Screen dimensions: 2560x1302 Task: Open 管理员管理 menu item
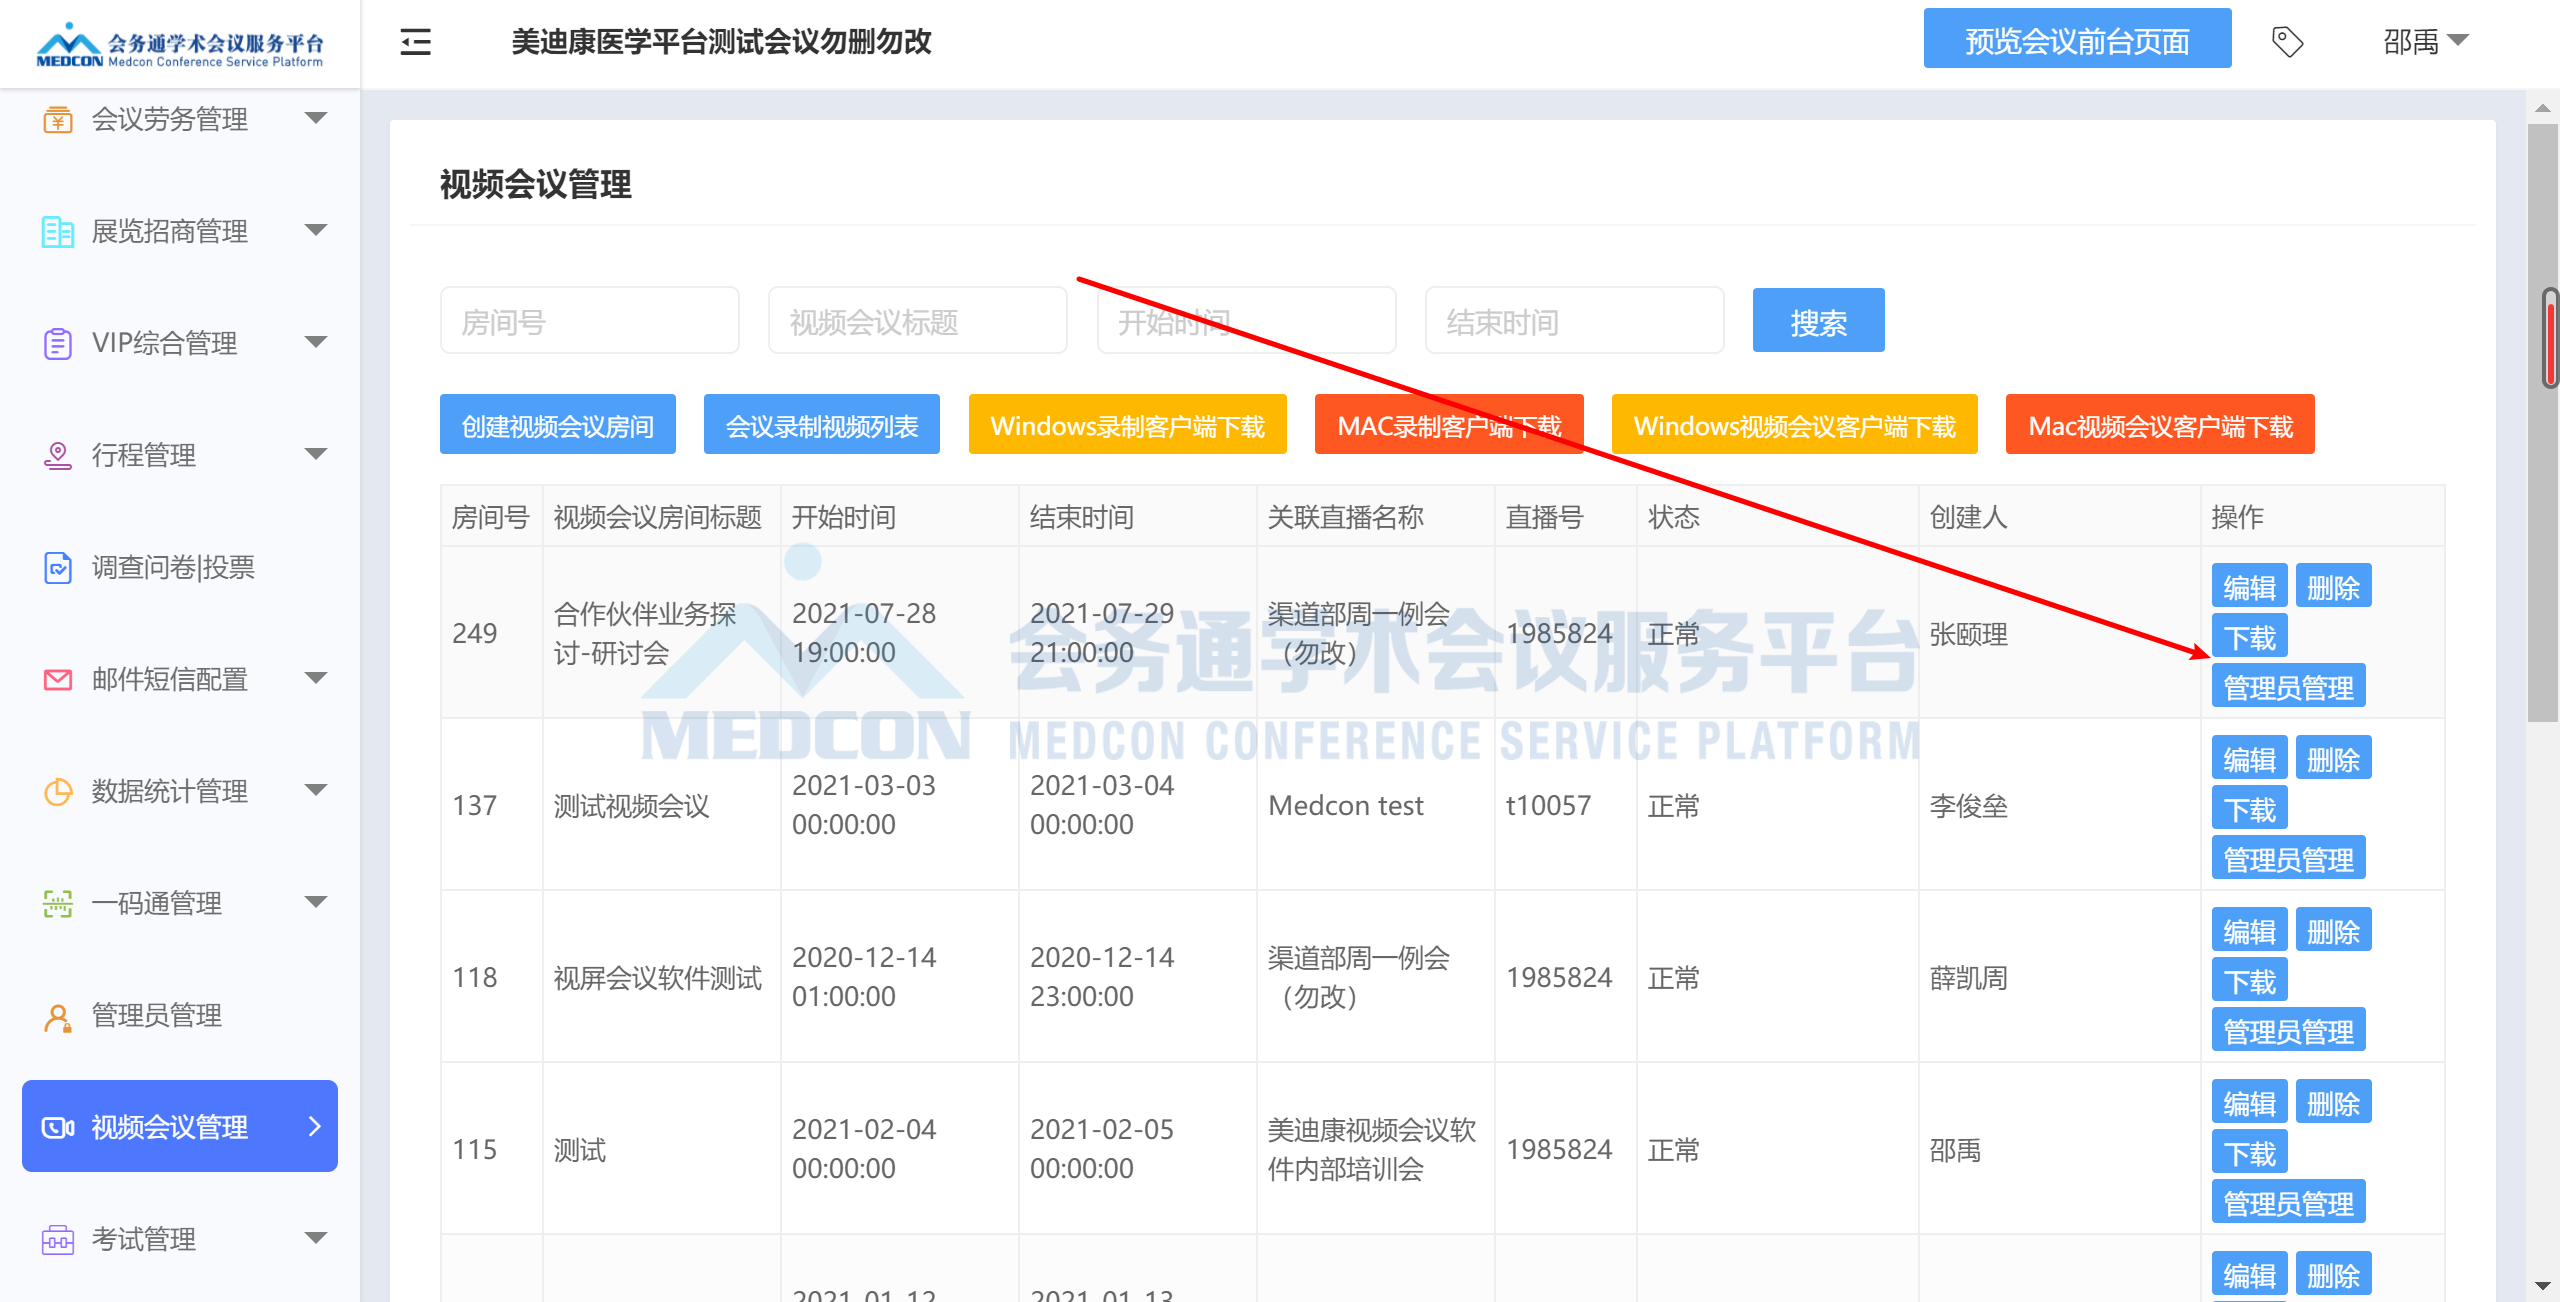coord(180,1016)
